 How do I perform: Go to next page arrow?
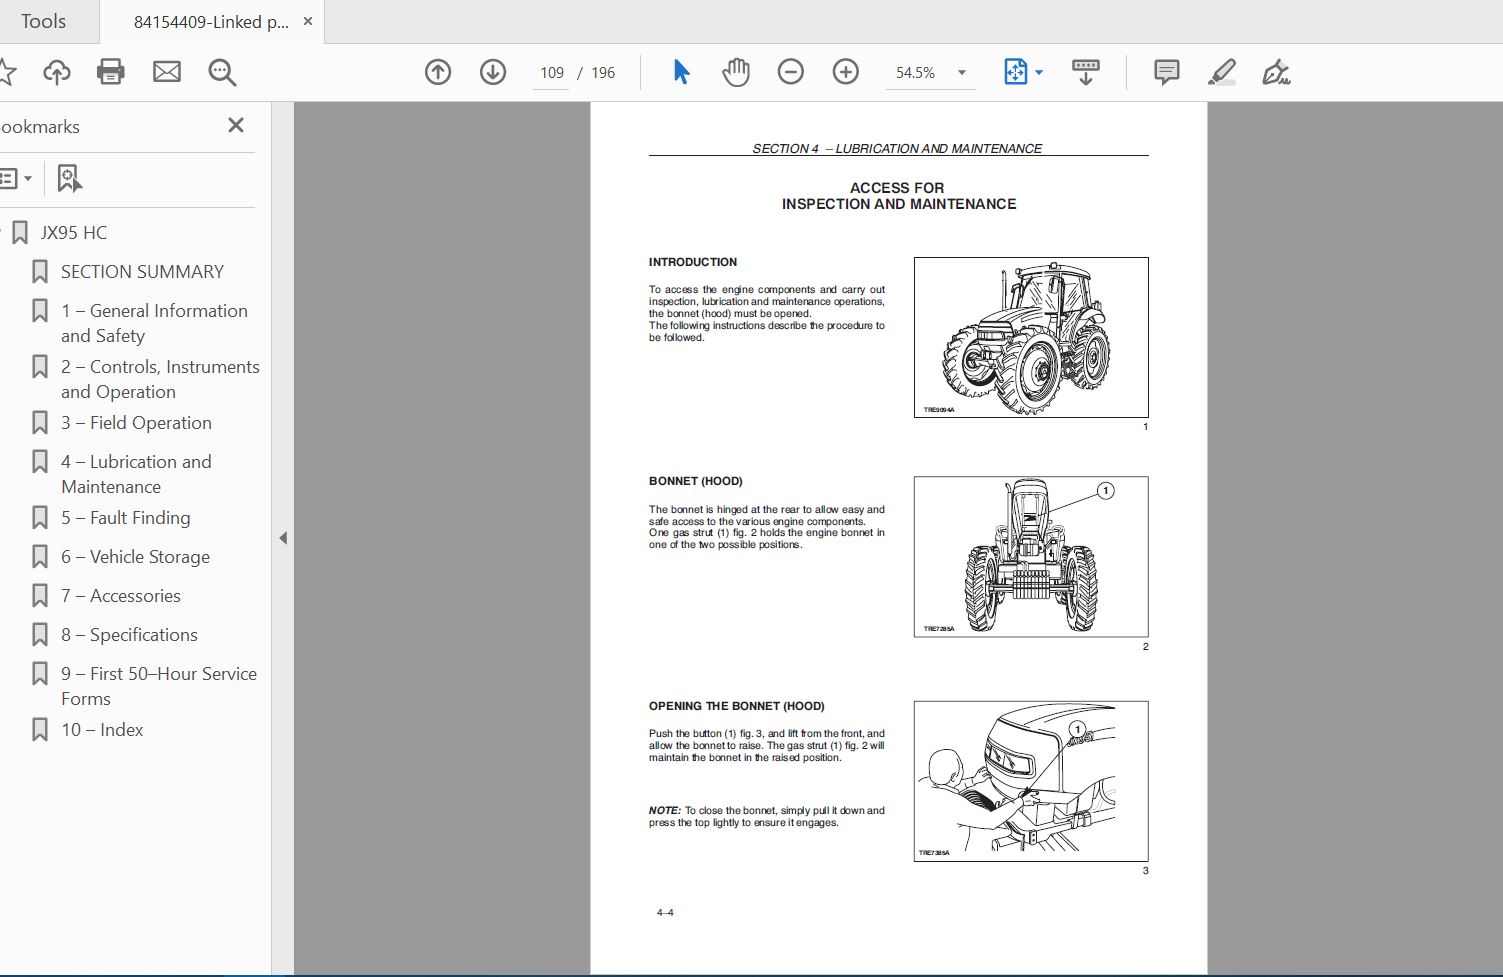point(493,72)
